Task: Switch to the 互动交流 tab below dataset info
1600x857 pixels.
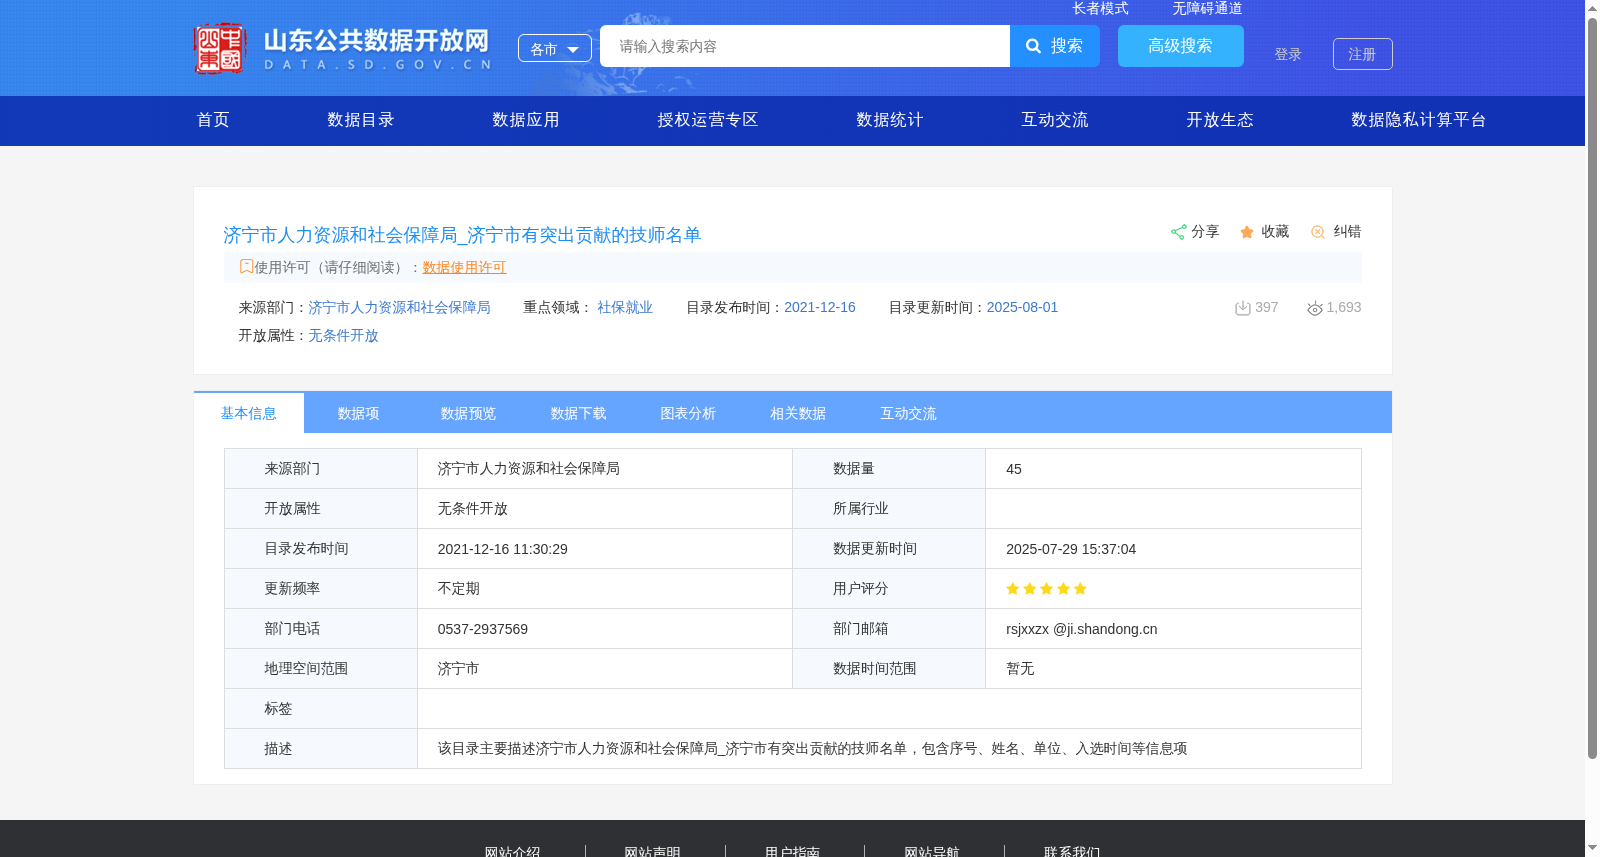Action: [909, 413]
